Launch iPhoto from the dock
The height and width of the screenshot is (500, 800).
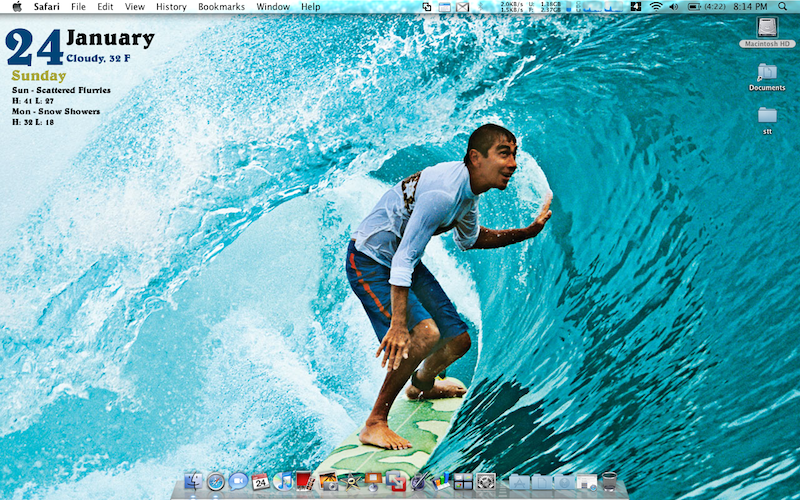pyautogui.click(x=328, y=481)
